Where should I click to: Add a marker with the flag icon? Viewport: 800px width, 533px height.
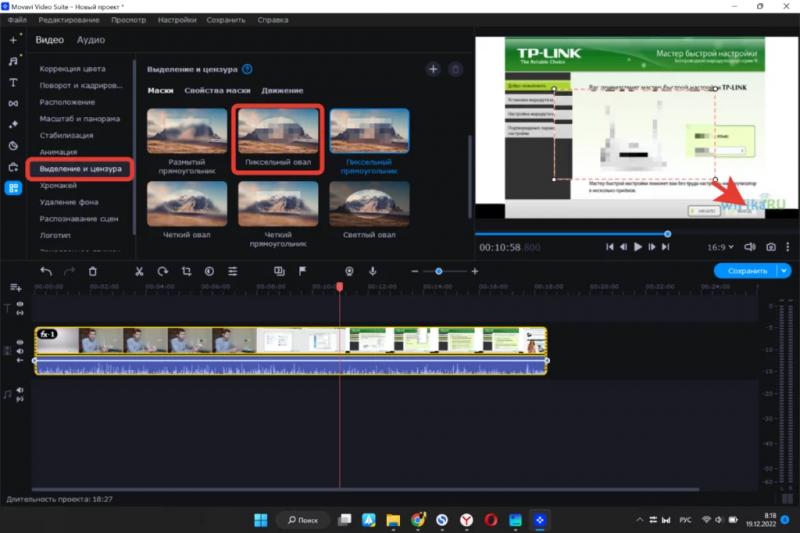[x=303, y=271]
